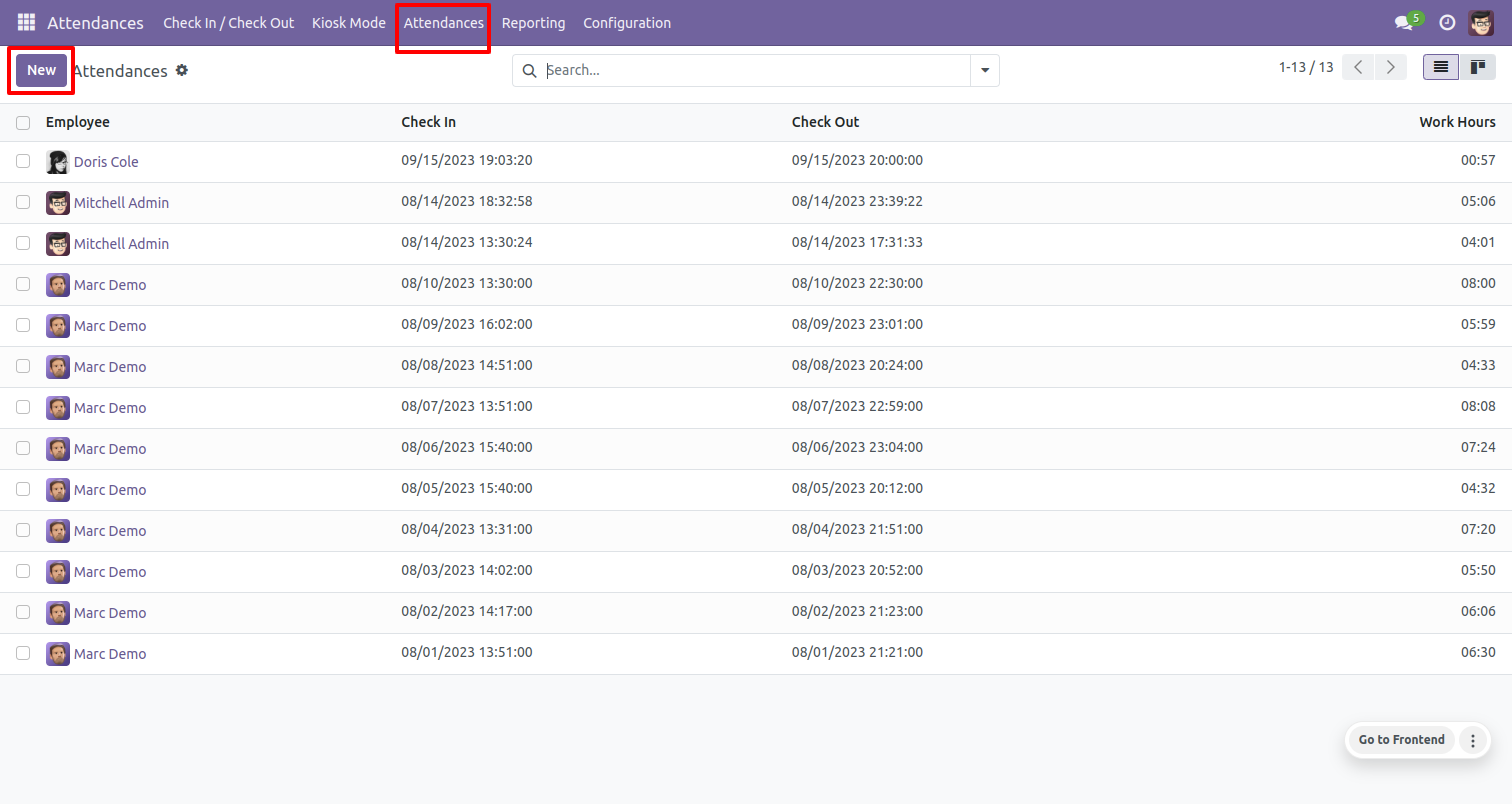Click Go to Frontend button

click(1401, 740)
